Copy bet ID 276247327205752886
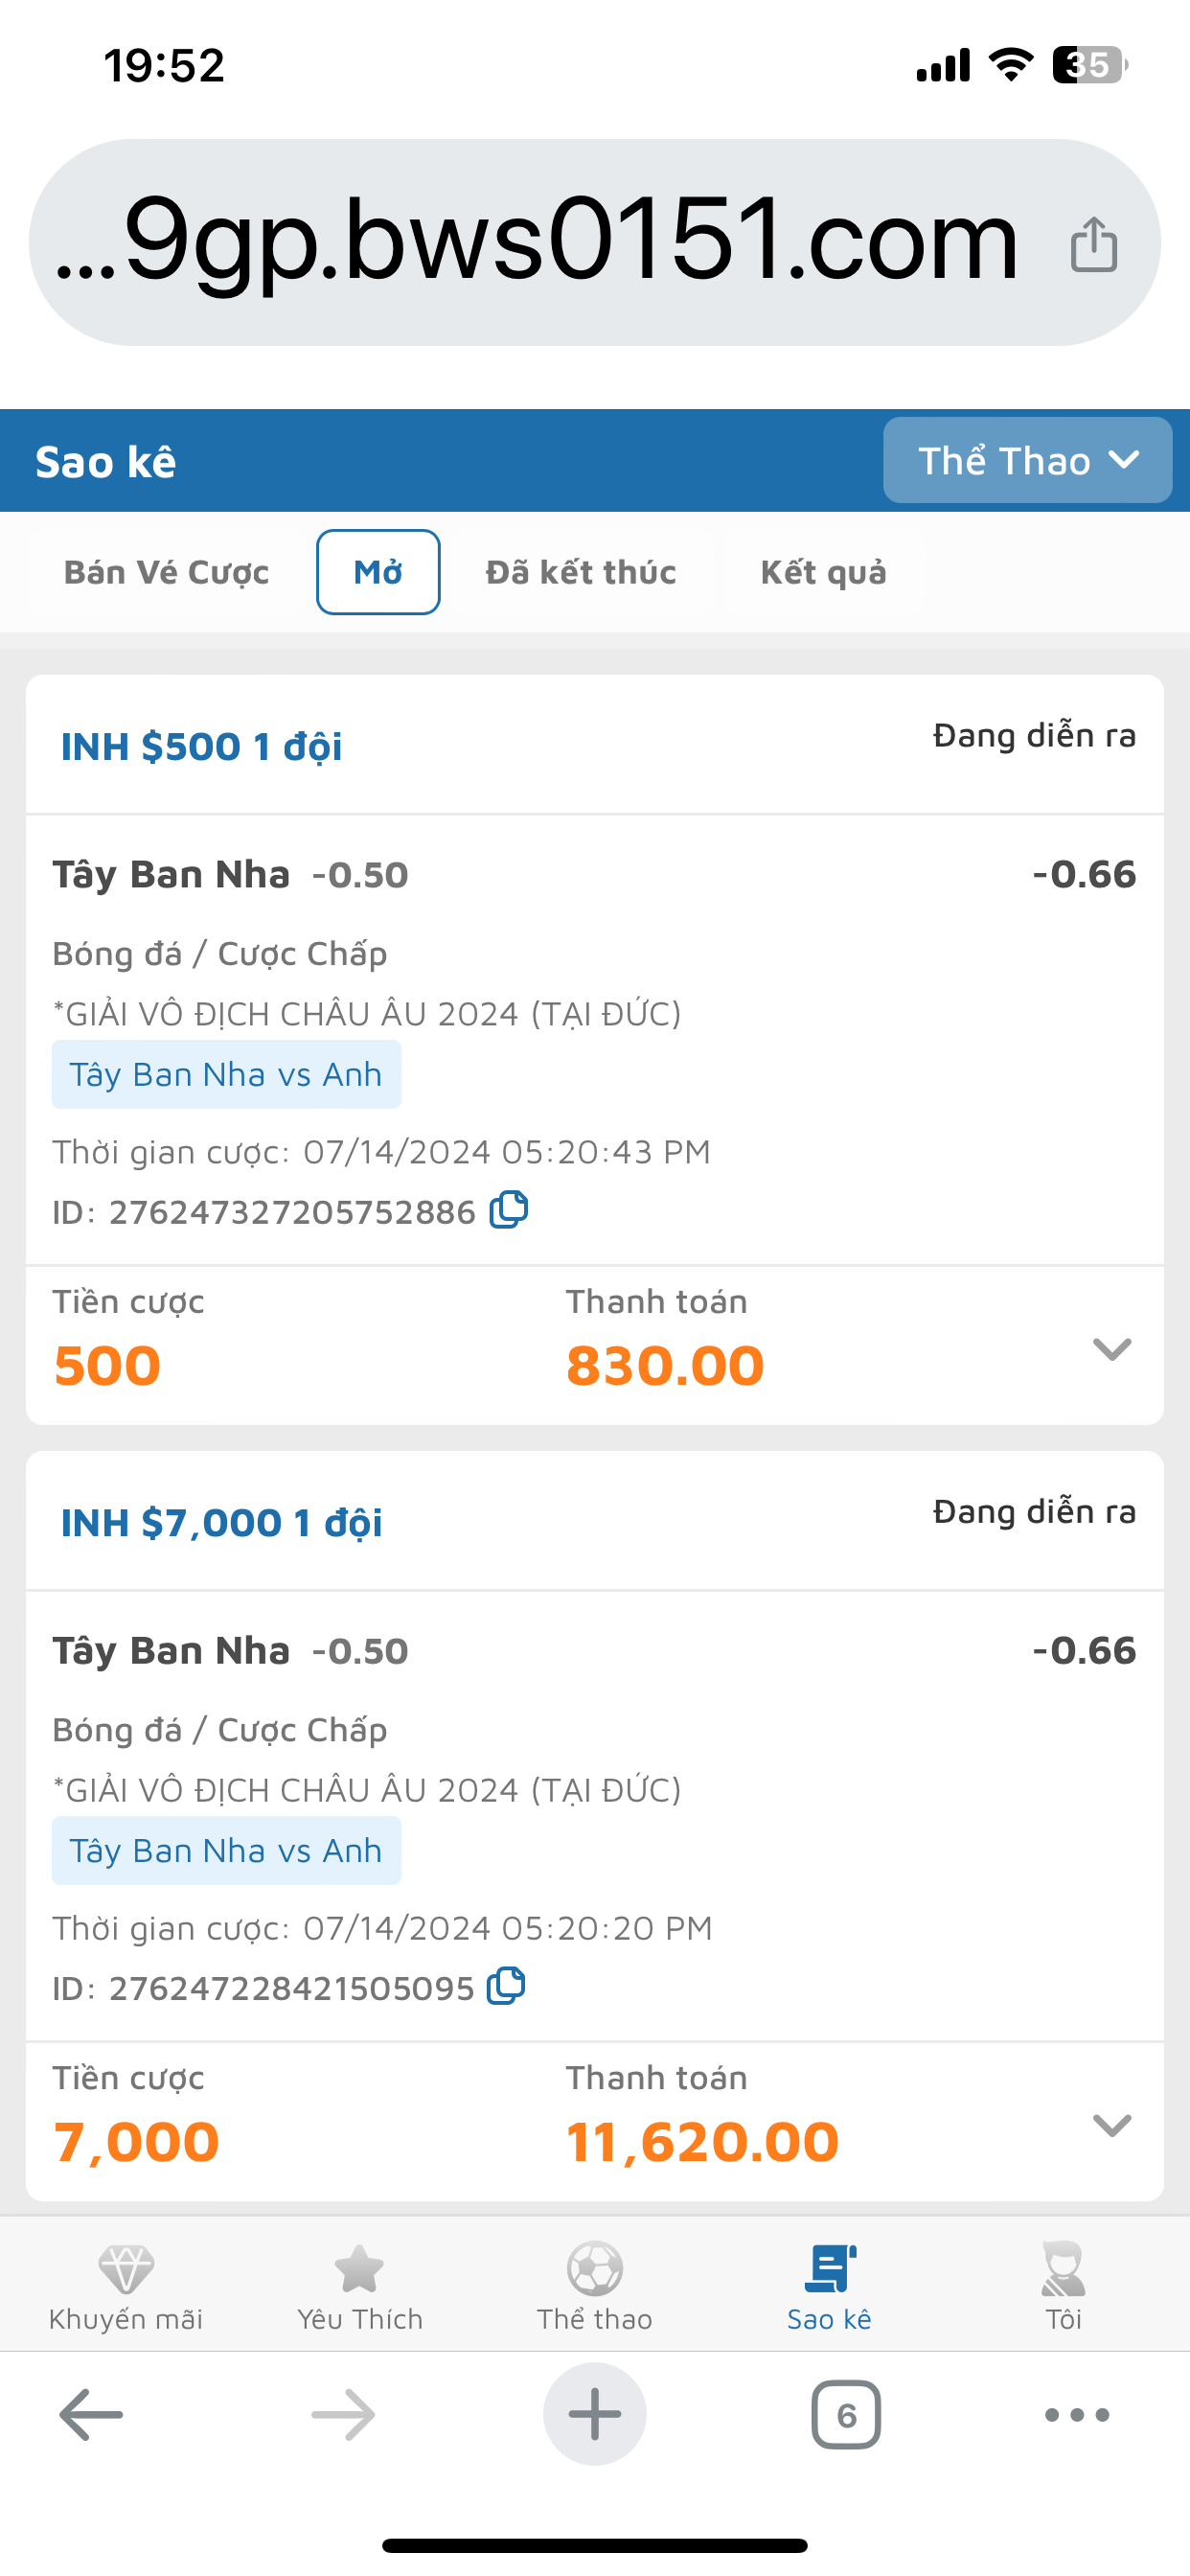The image size is (1190, 2576). click(508, 1210)
